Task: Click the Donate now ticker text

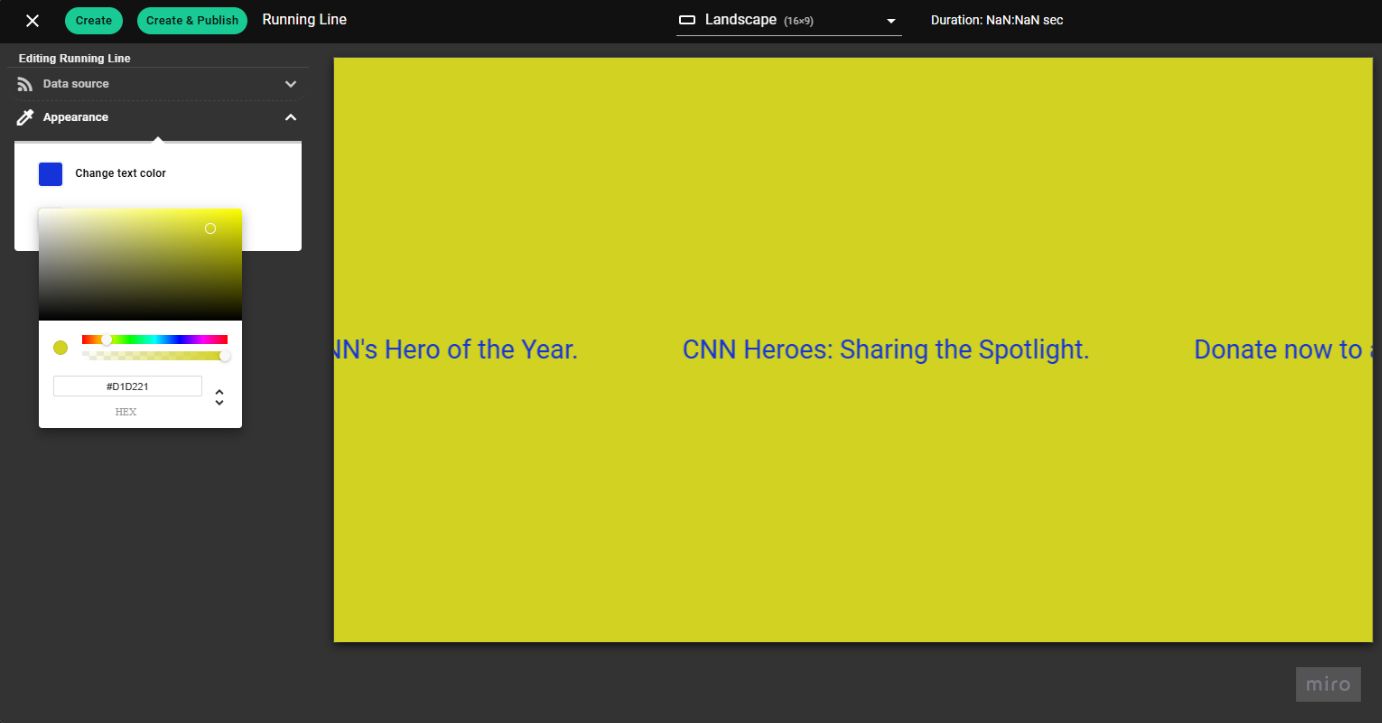Action: pos(1283,350)
